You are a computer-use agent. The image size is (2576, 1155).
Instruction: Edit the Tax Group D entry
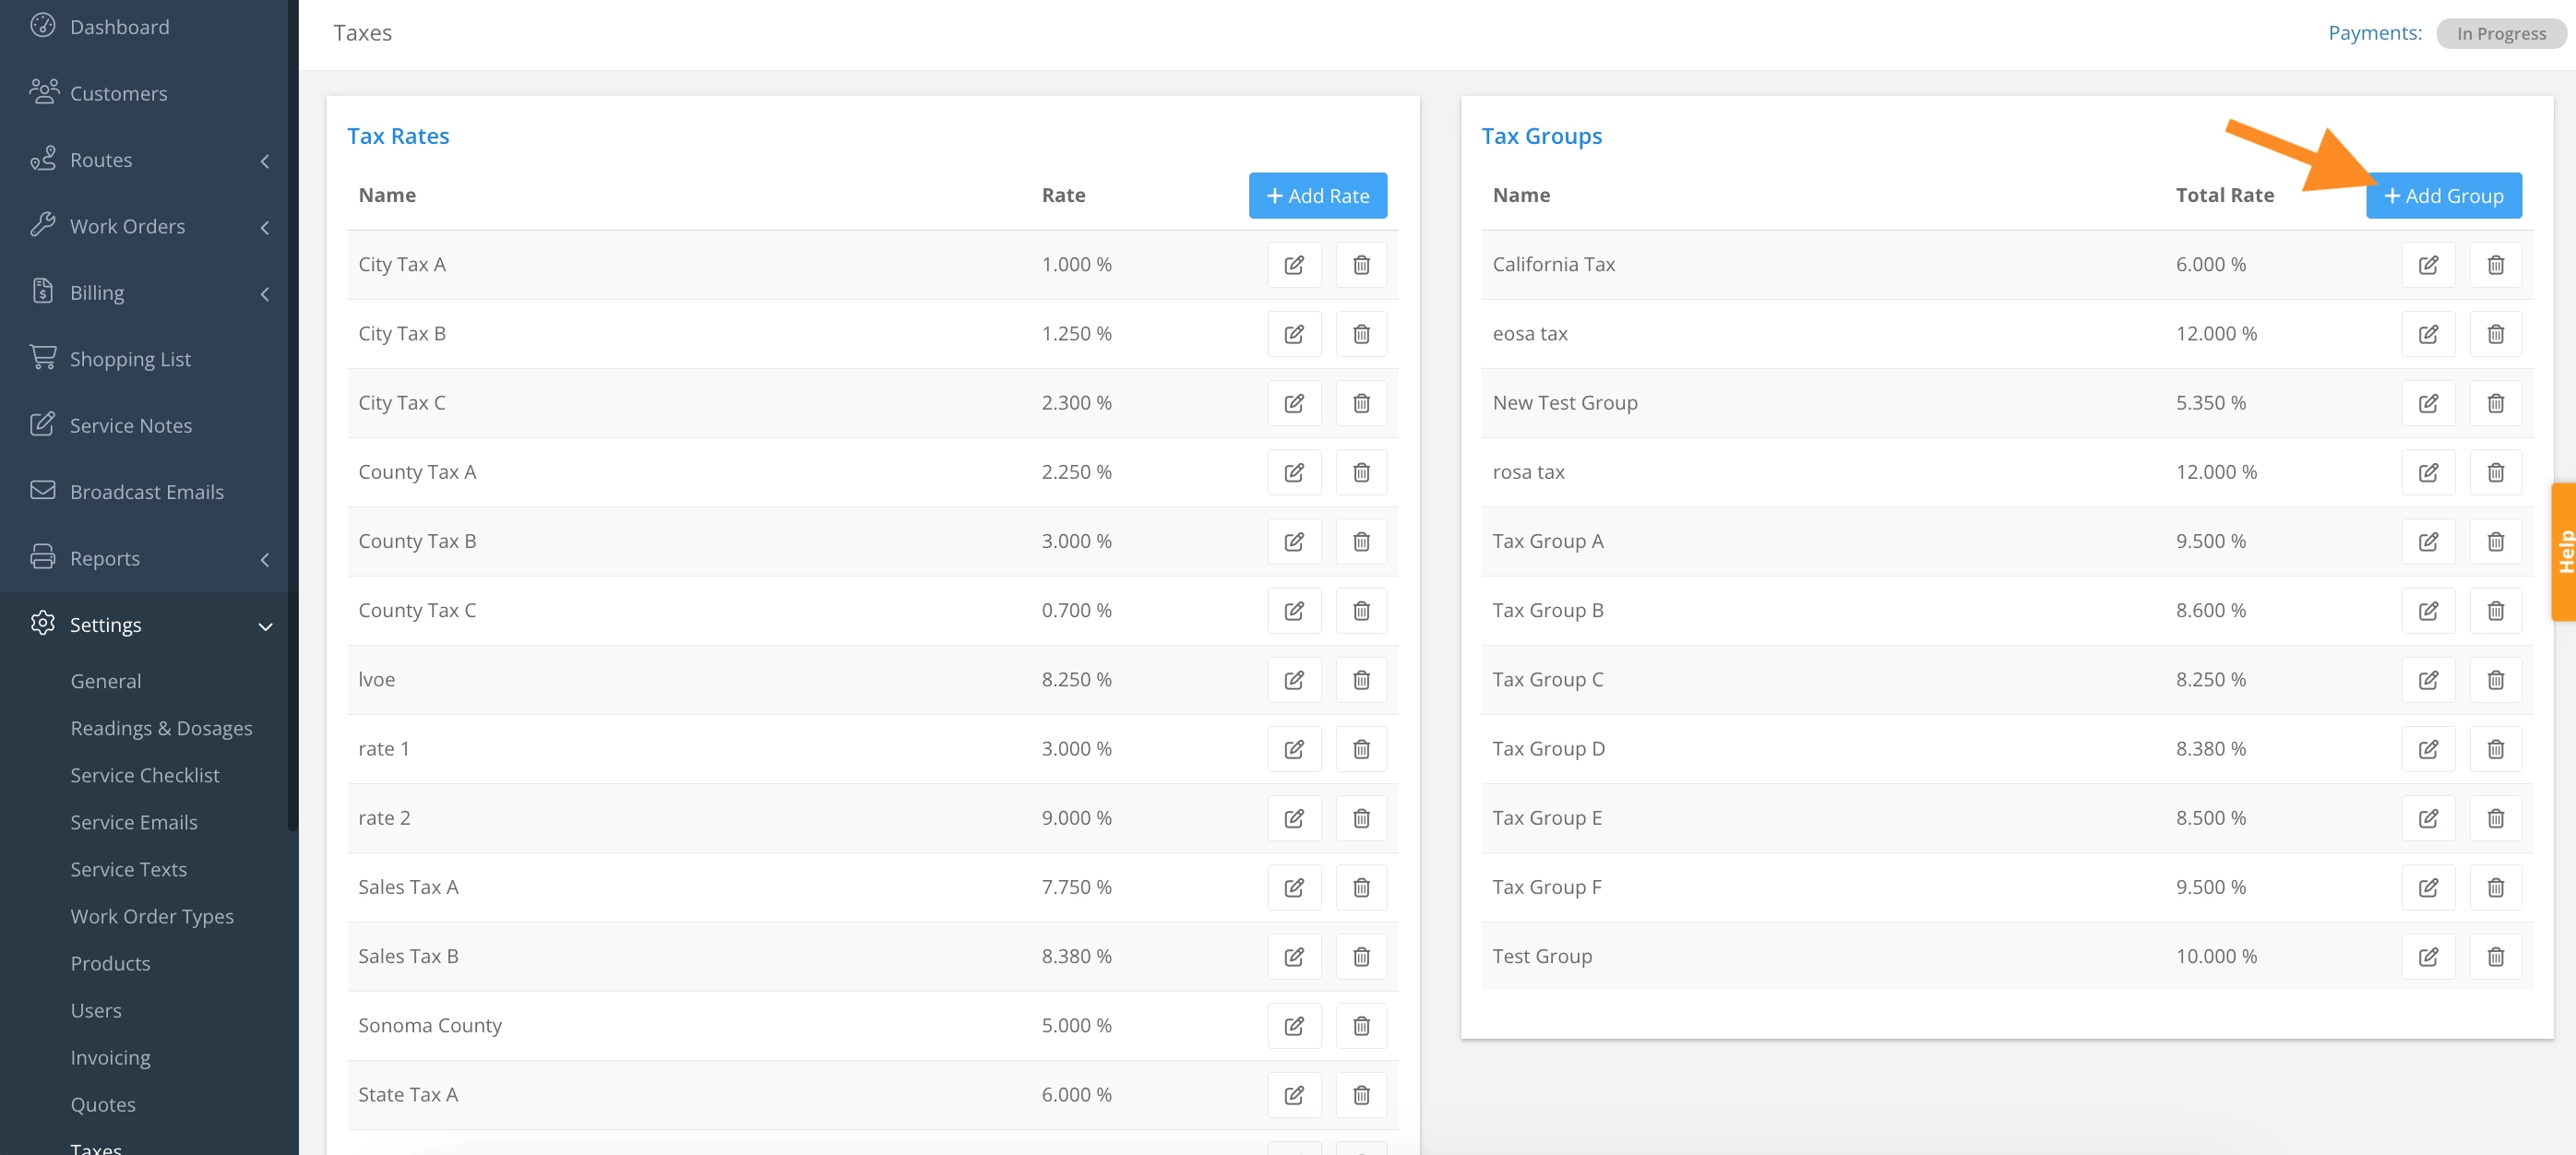(2427, 749)
